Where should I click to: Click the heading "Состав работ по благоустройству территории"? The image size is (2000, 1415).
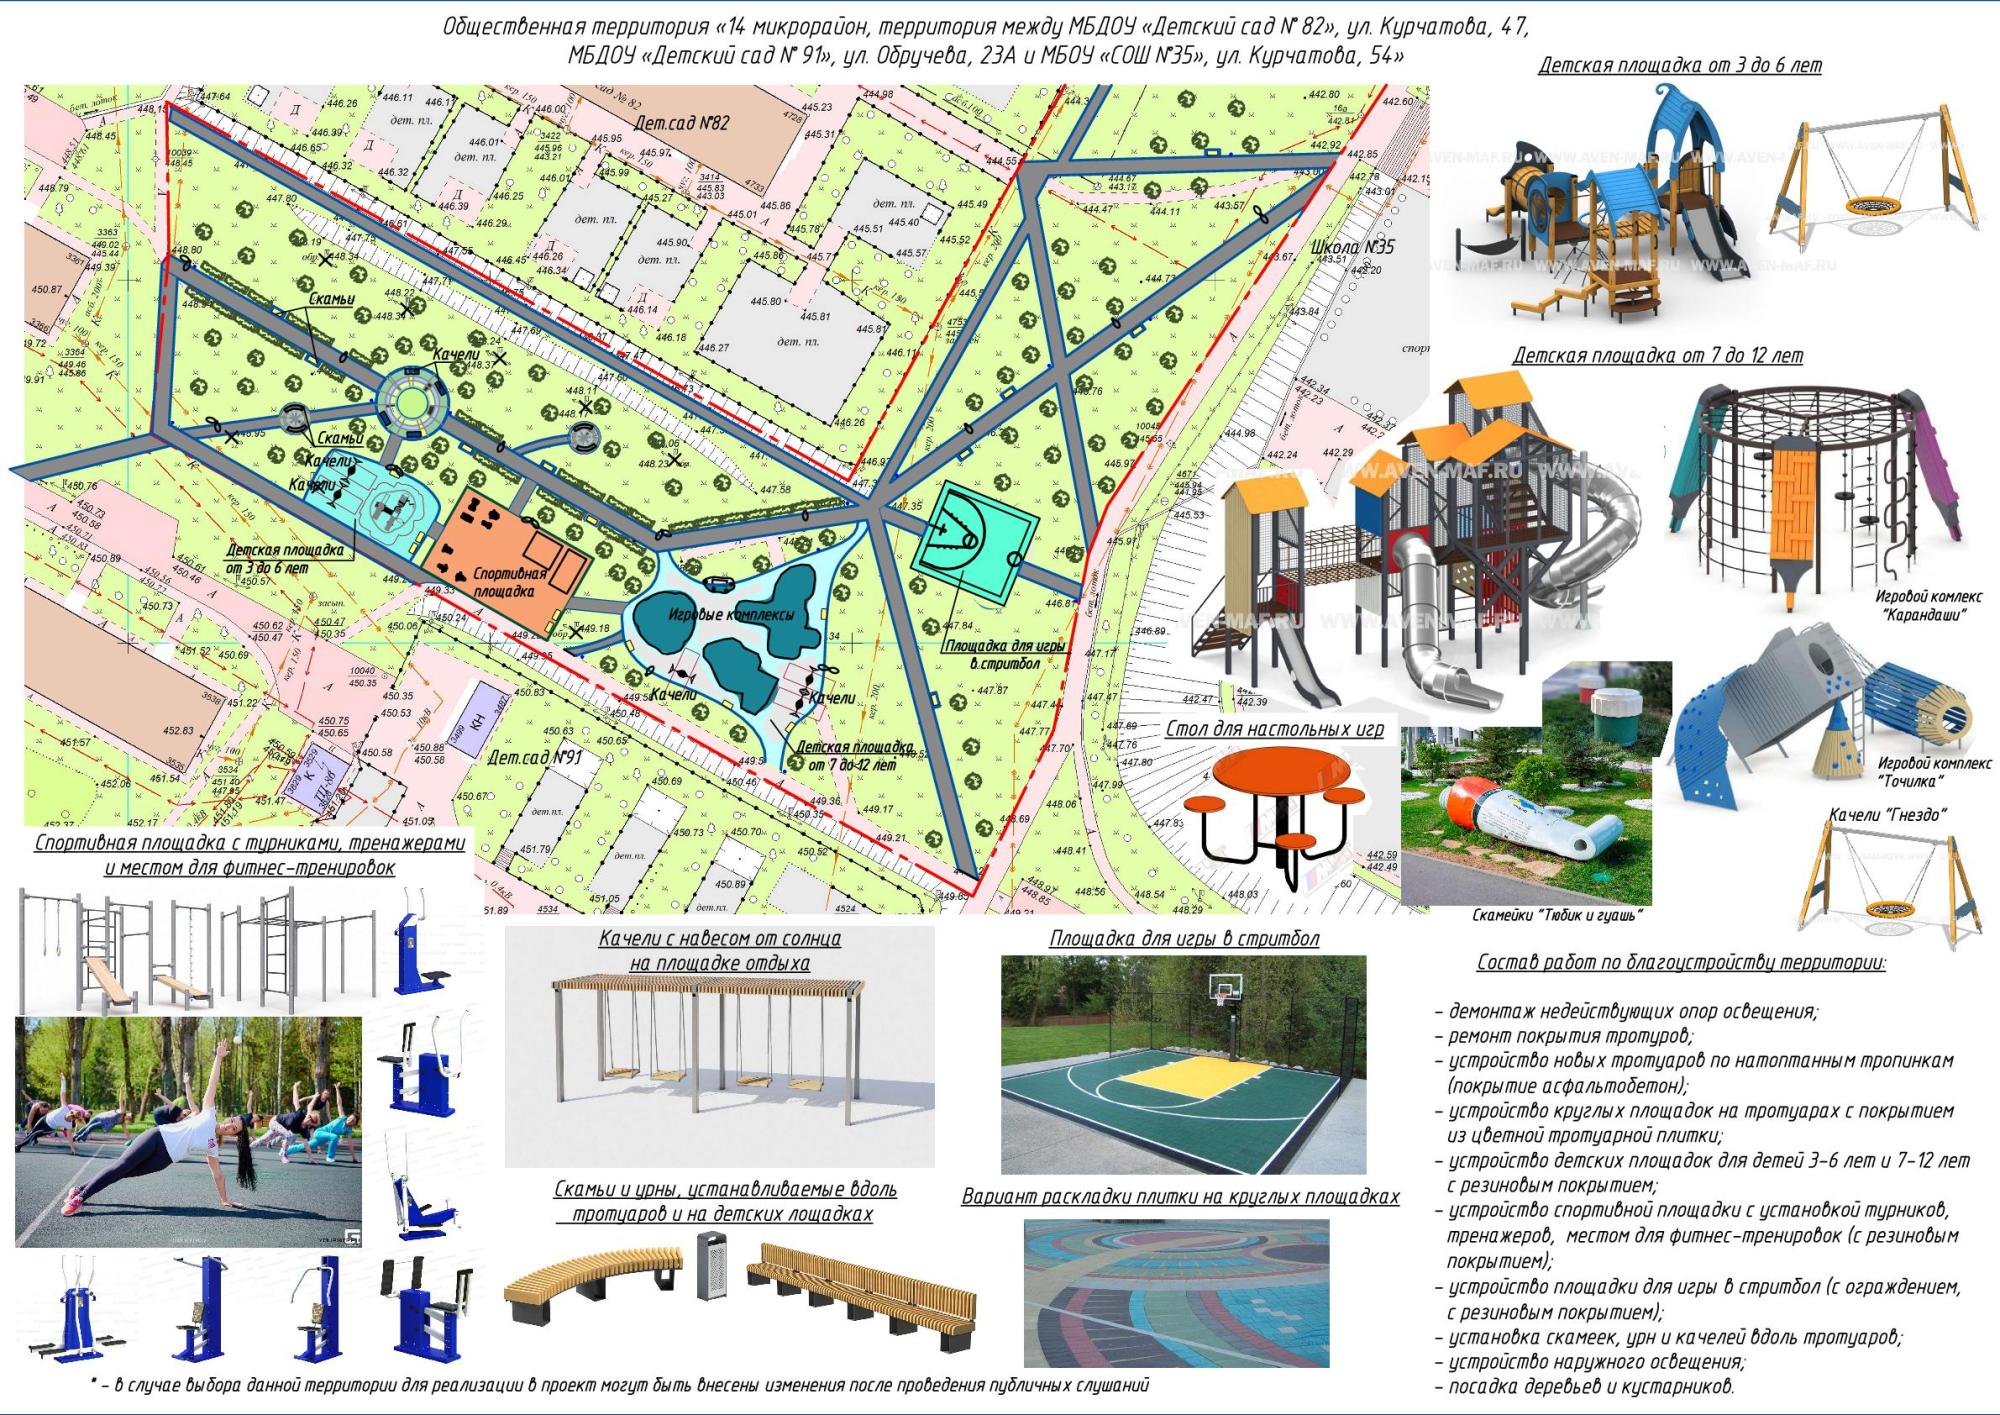[x=1682, y=963]
